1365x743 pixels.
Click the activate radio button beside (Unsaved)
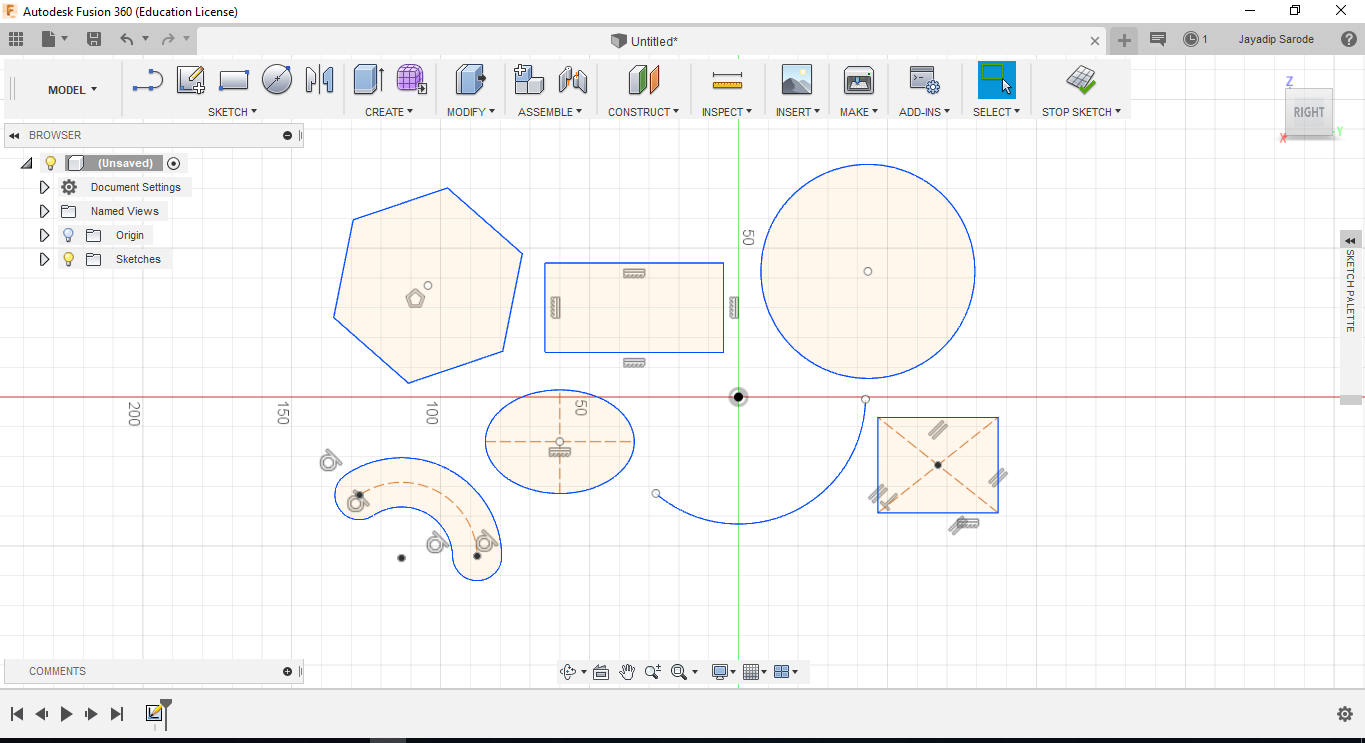click(x=174, y=163)
